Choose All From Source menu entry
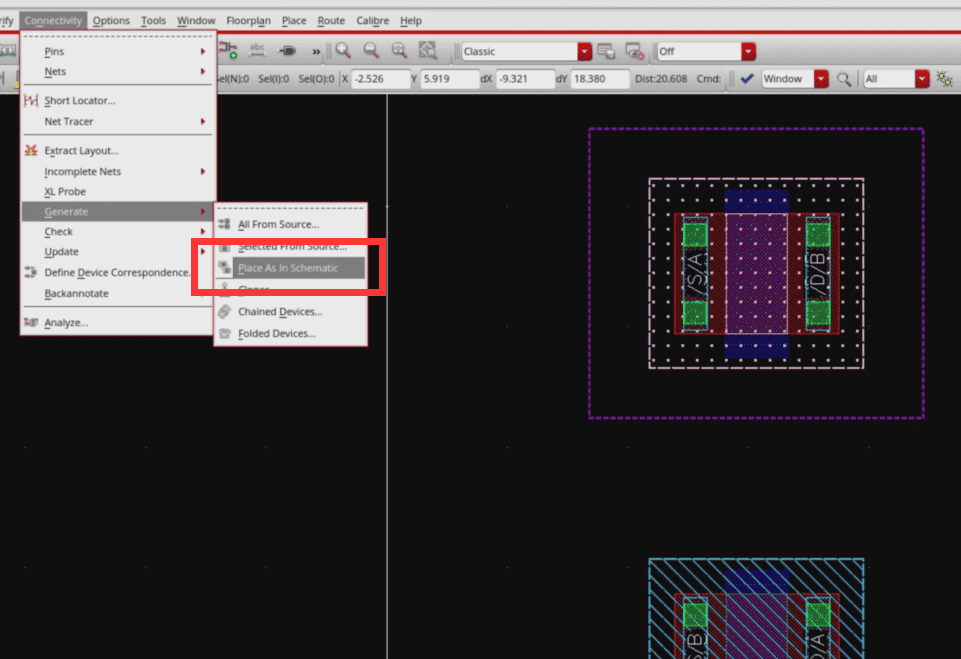This screenshot has height=659, width=961. pos(278,224)
